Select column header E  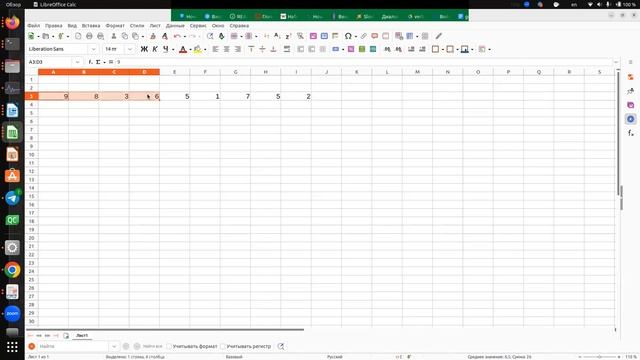pos(174,72)
